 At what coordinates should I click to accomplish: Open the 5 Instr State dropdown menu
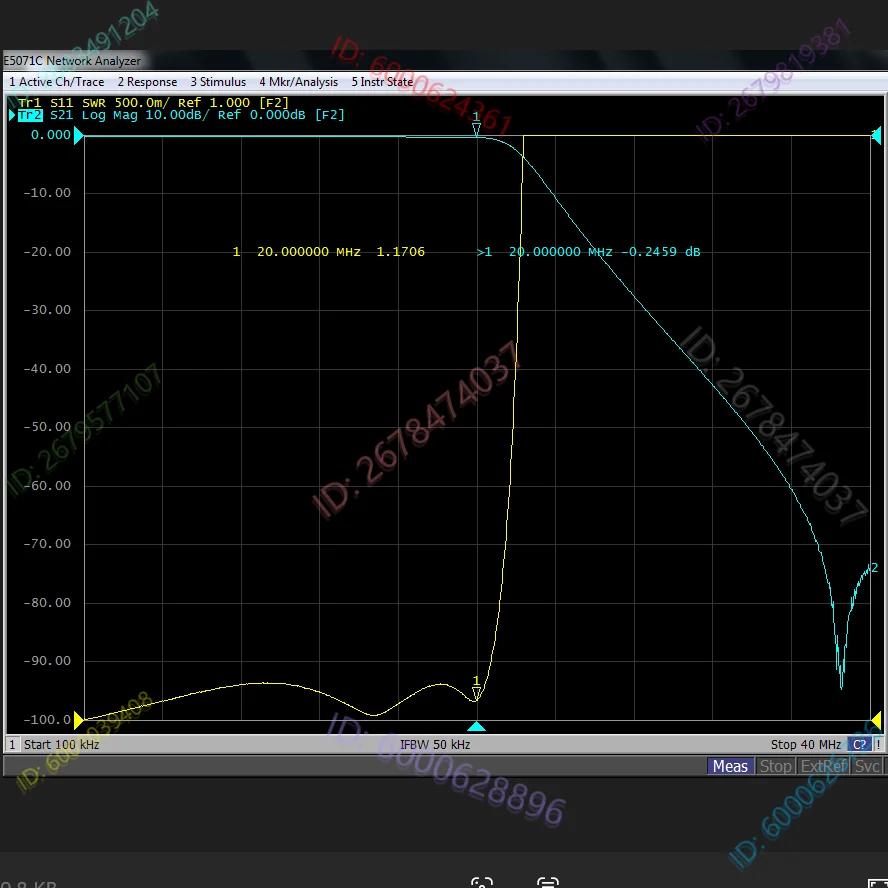coord(382,82)
